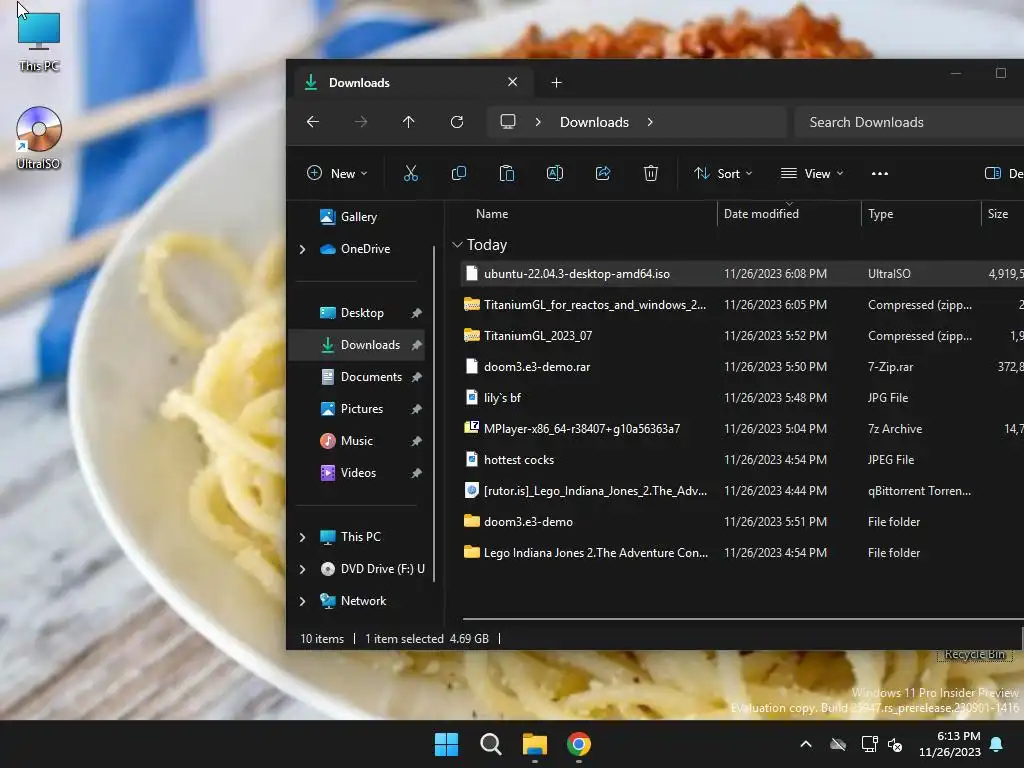Click the Rename icon in toolbar
Viewport: 1024px width, 768px height.
click(x=554, y=173)
